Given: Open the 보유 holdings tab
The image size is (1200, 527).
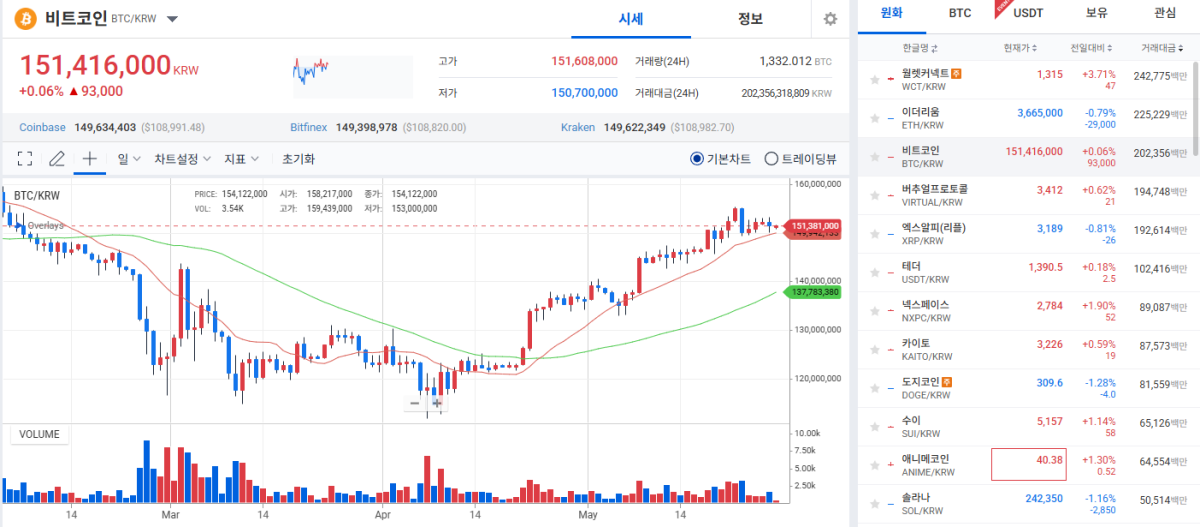Looking at the screenshot, I should pyautogui.click(x=1096, y=13).
